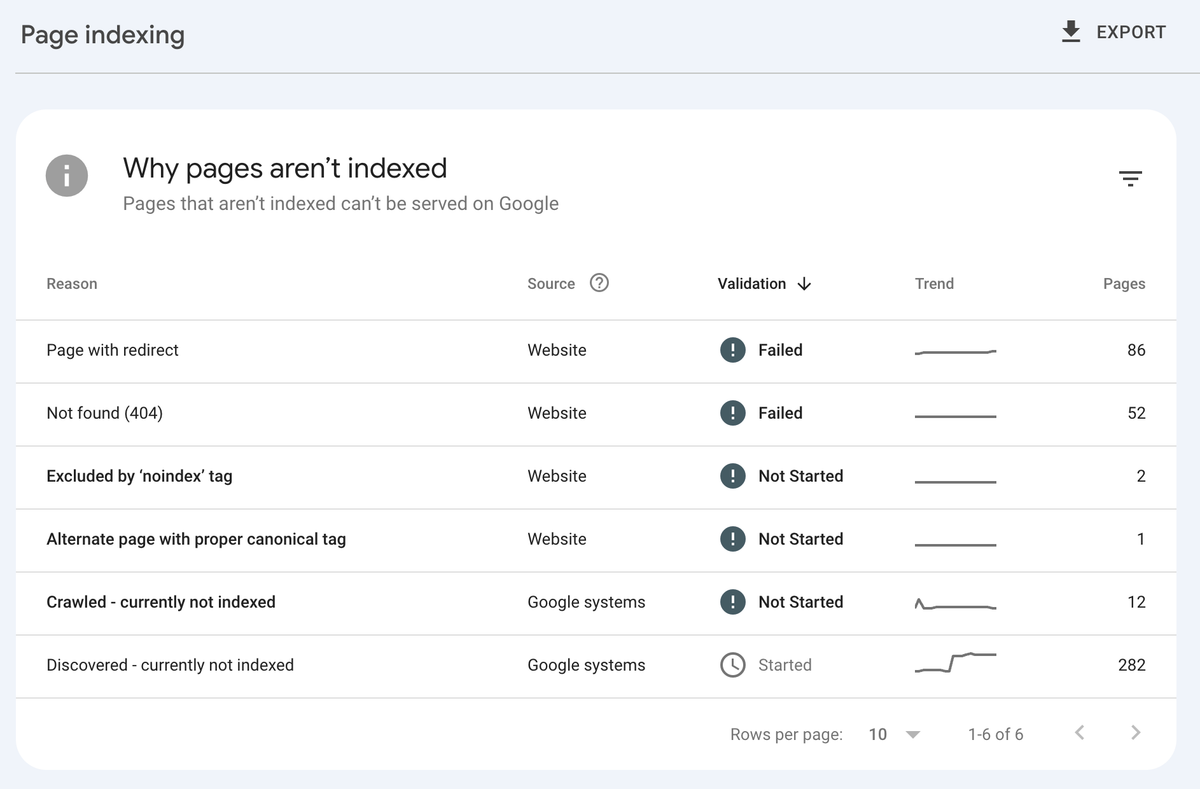Open the Excluded by 'noindex' tag report
This screenshot has height=789, width=1200.
point(139,476)
